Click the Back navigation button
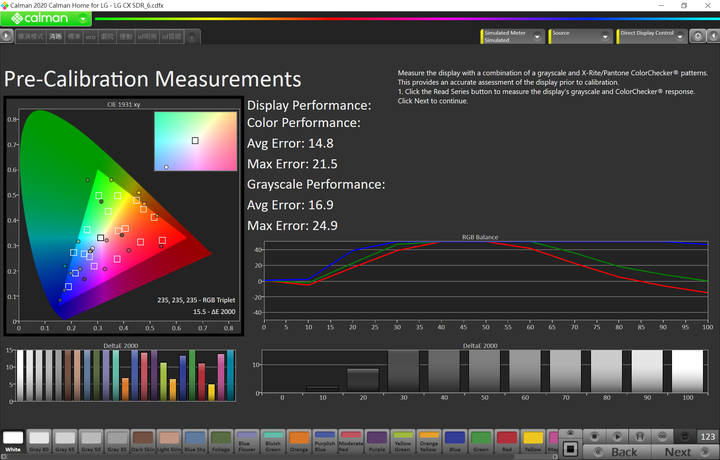This screenshot has height=460, width=720. coord(616,452)
